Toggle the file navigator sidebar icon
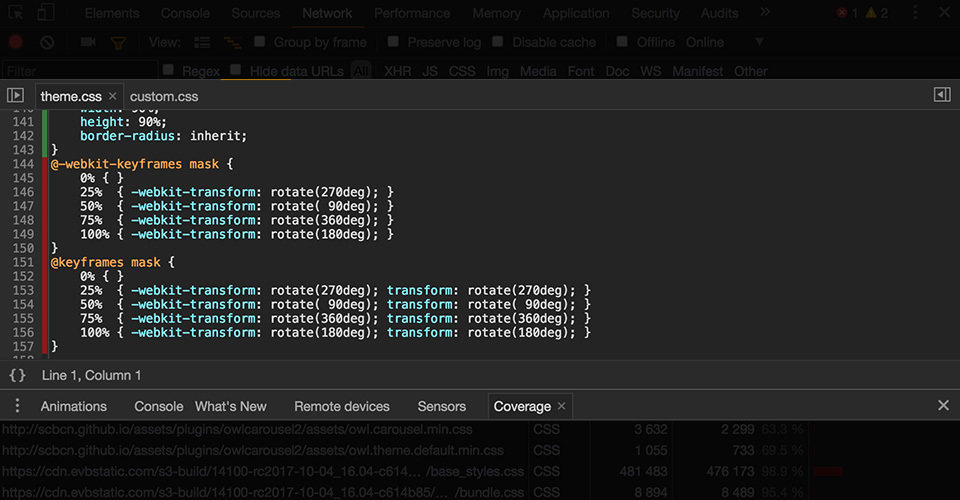The image size is (960, 500). tap(15, 95)
